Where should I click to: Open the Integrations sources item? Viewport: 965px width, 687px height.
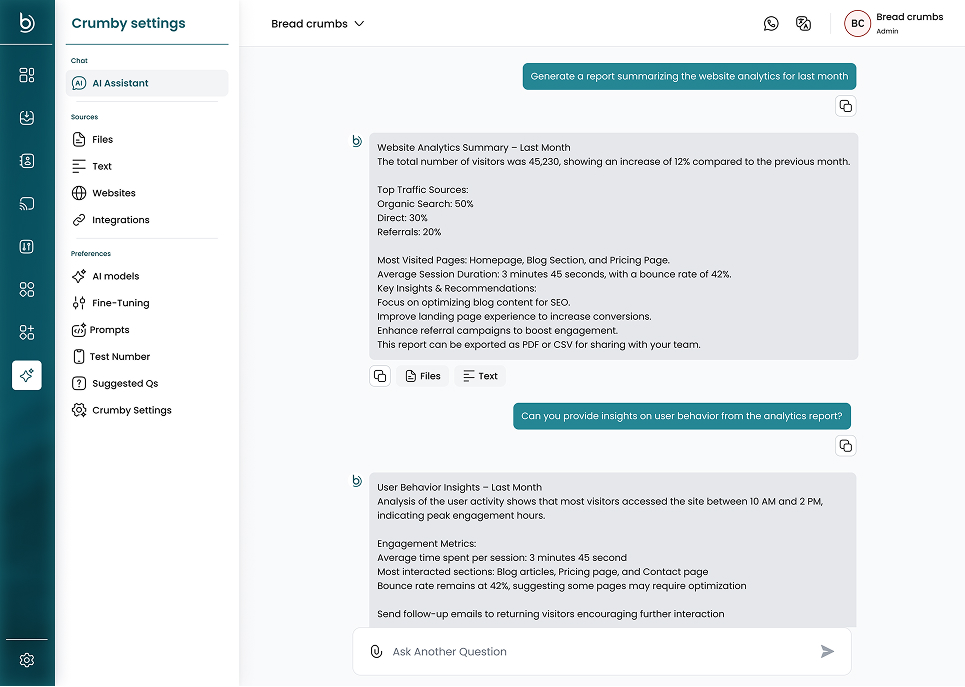pos(120,220)
